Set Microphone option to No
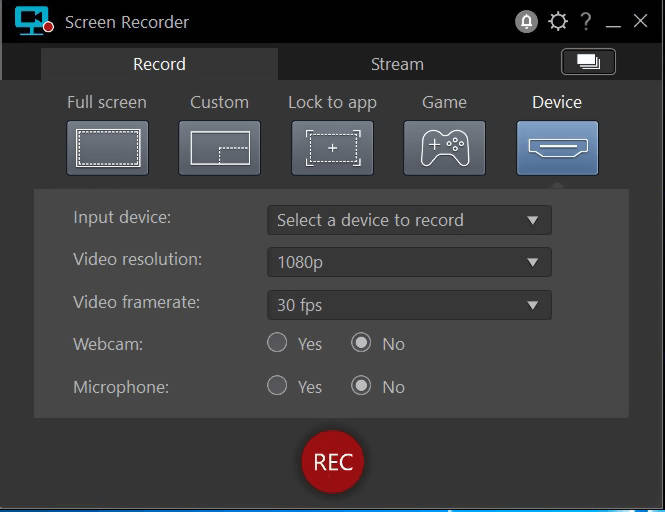The height and width of the screenshot is (512, 665). tap(361, 386)
